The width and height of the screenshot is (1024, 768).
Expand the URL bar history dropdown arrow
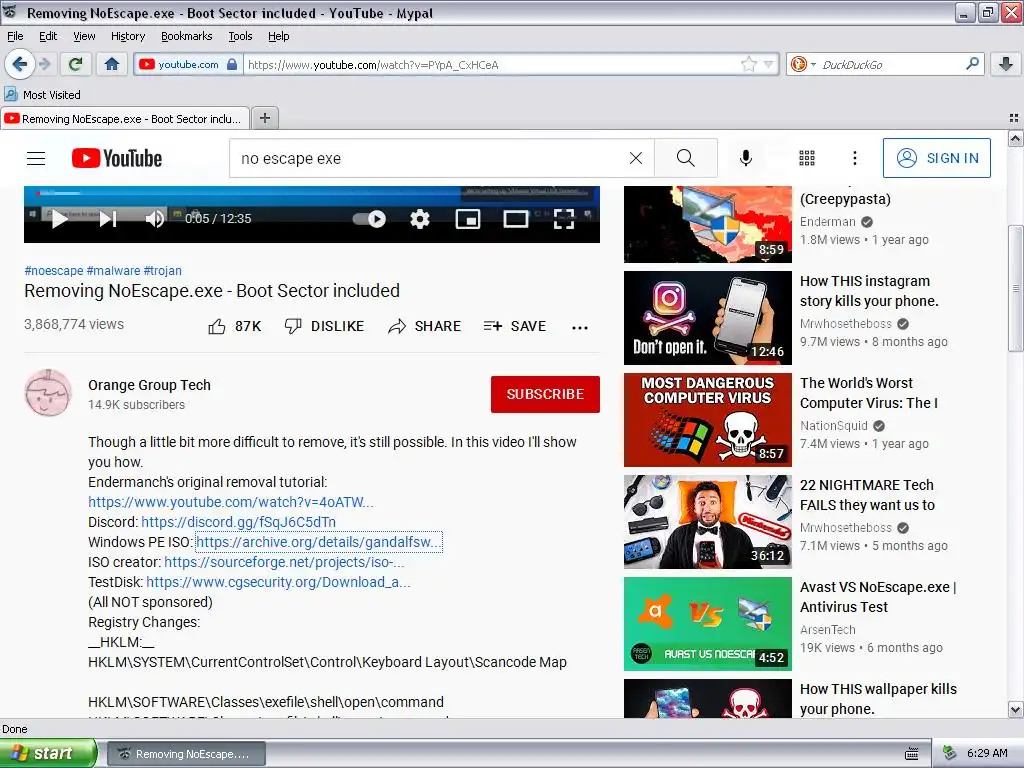[x=769, y=64]
